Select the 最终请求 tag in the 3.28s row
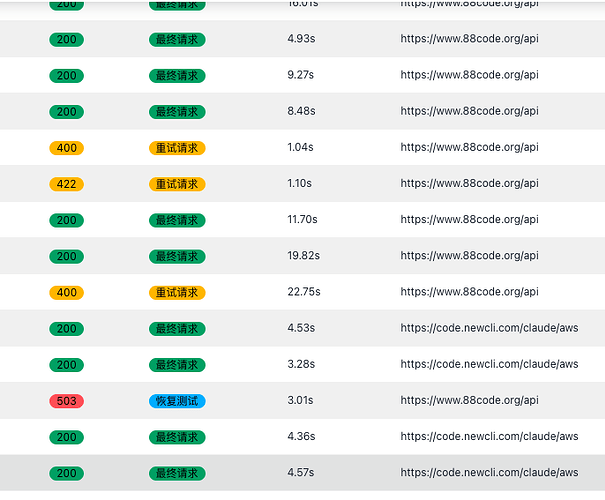The width and height of the screenshot is (605, 500). [x=177, y=365]
